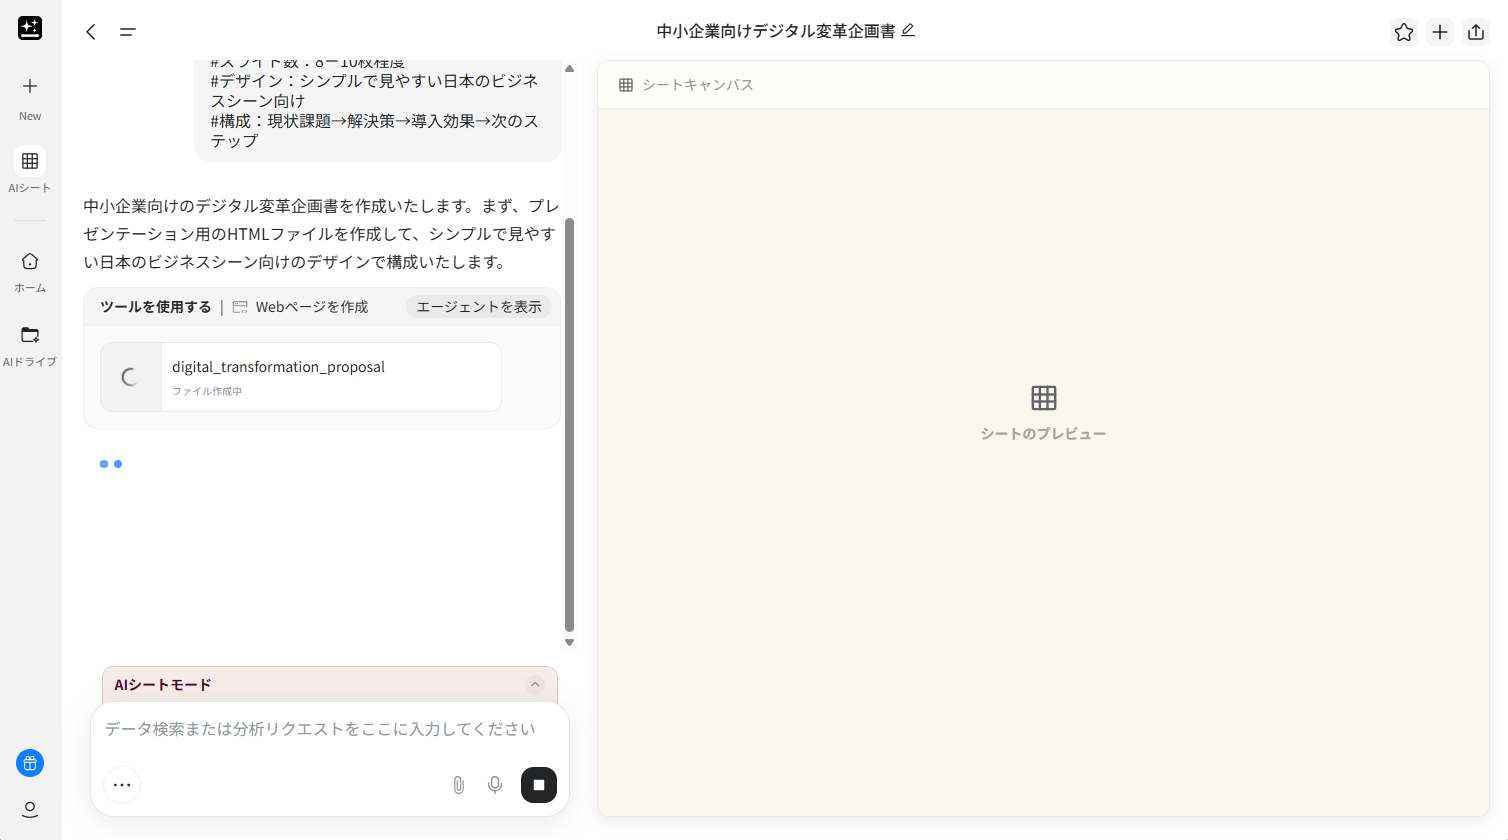Show the agent via エージェントを表示
The height and width of the screenshot is (840, 1508).
click(x=478, y=306)
